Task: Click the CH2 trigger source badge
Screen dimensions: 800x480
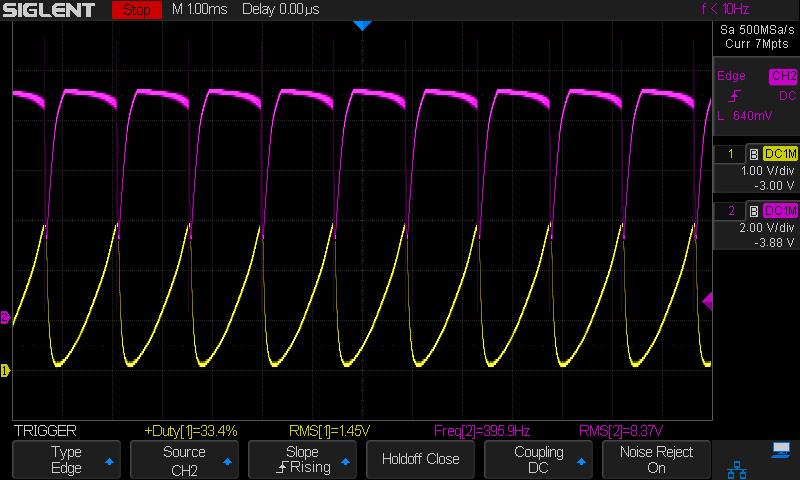Action: (x=783, y=76)
